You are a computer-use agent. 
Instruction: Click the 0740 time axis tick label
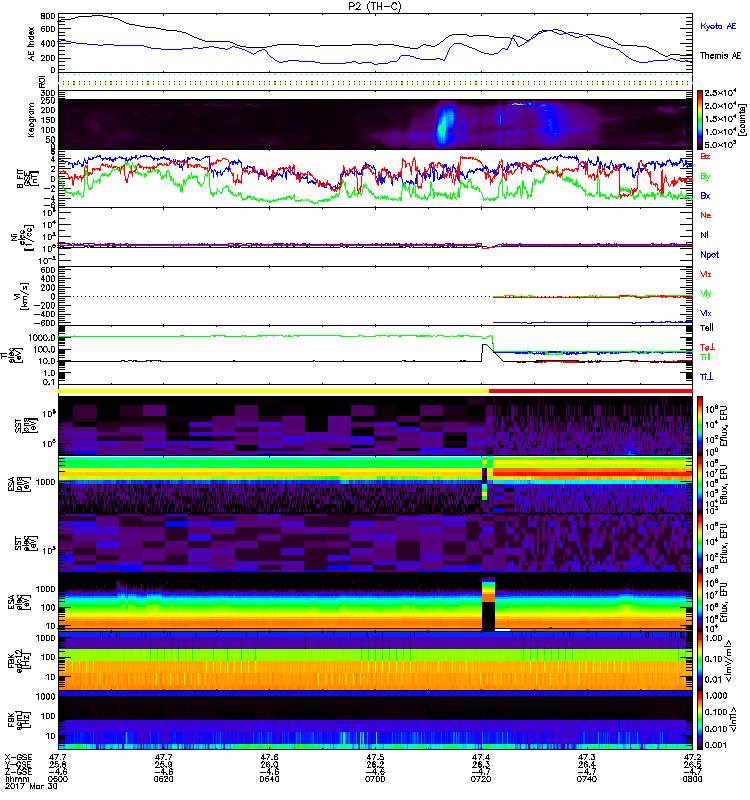pos(587,779)
